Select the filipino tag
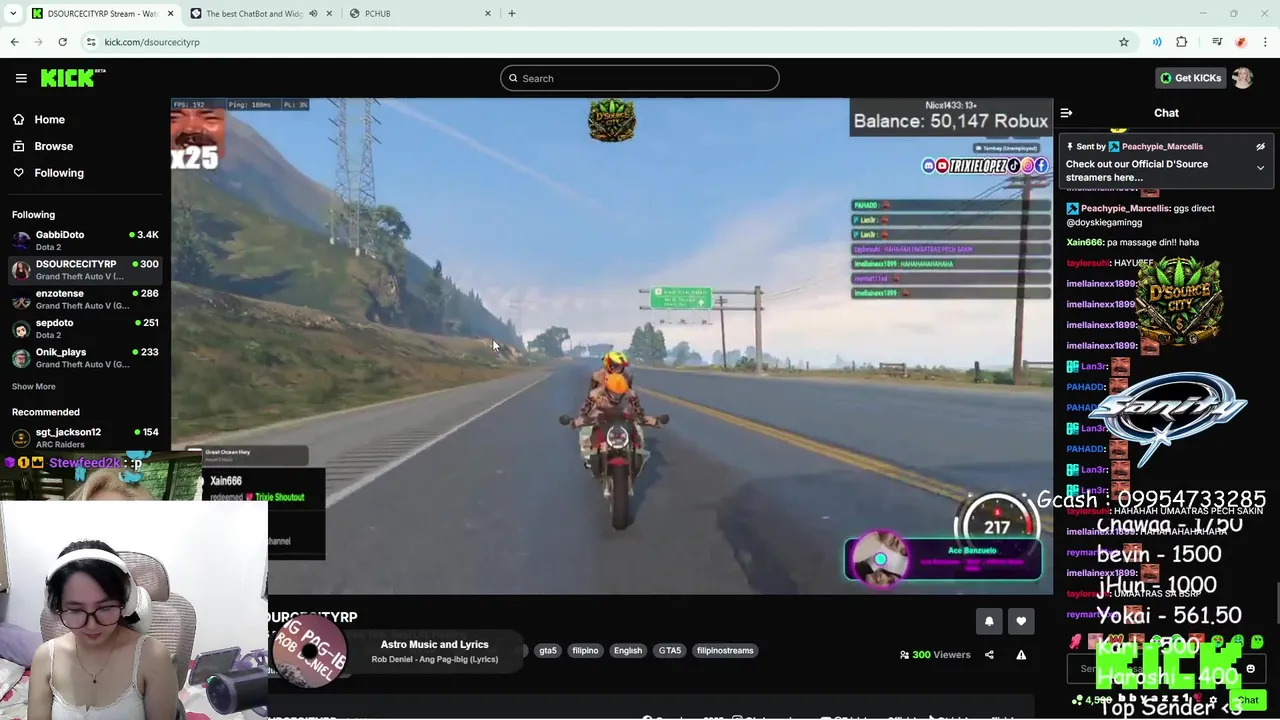The height and width of the screenshot is (720, 1280). (x=585, y=650)
